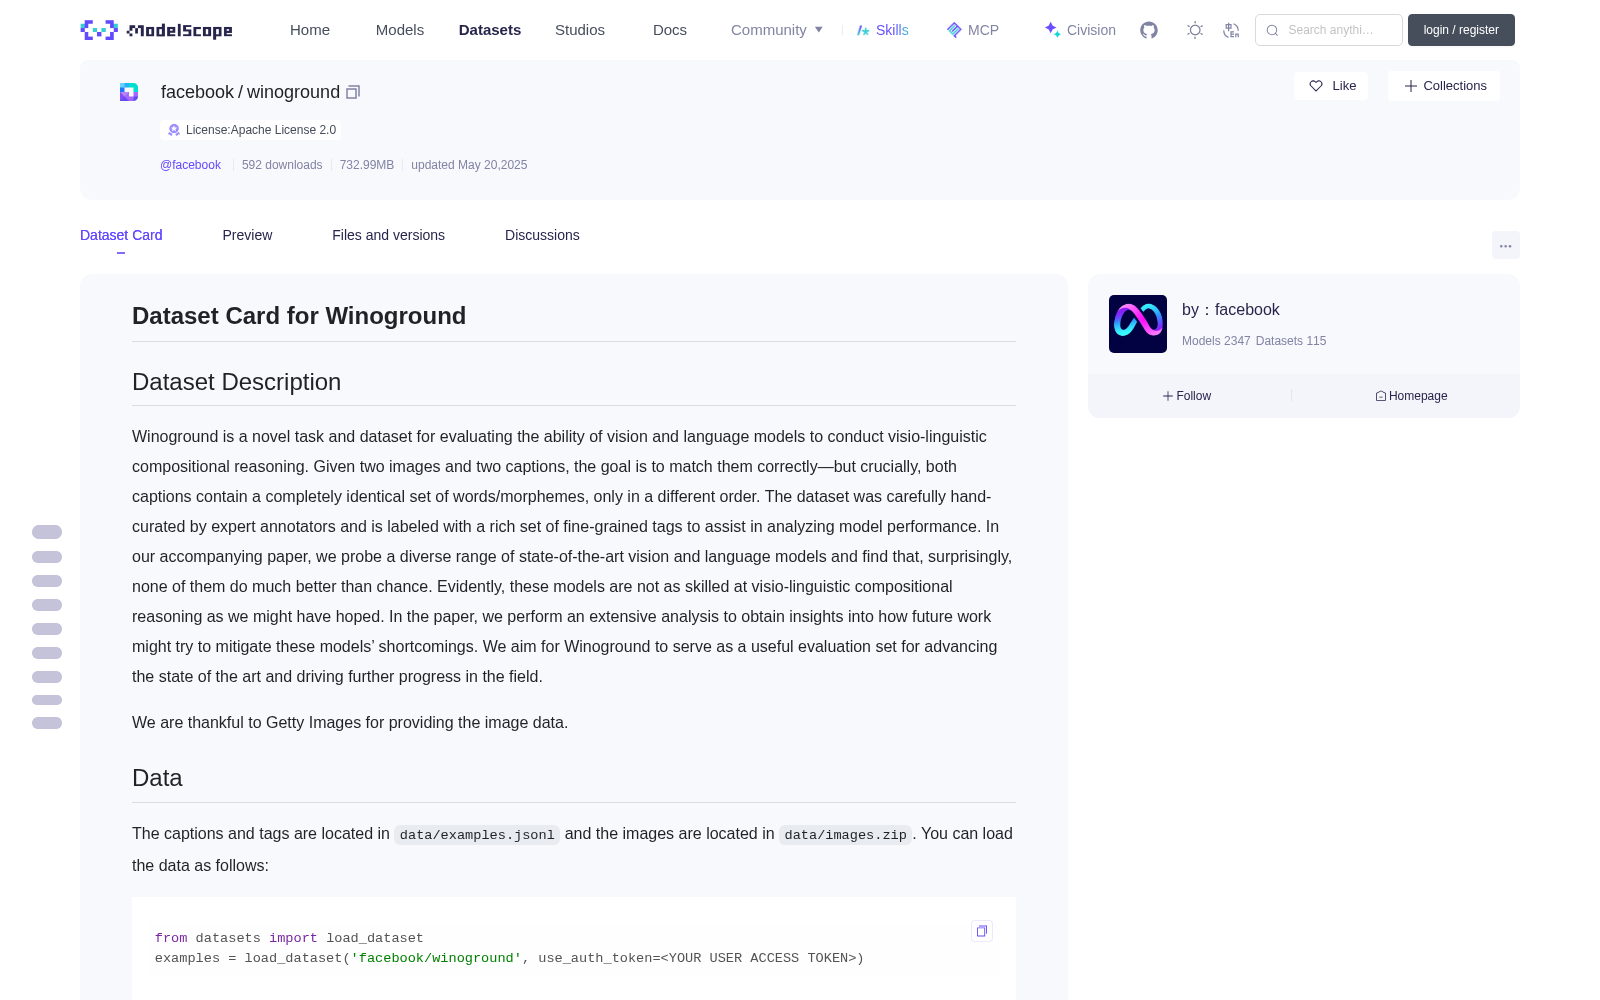Jump to first outline marker on left
Screen dimensions: 1600x1000
tap(47, 532)
